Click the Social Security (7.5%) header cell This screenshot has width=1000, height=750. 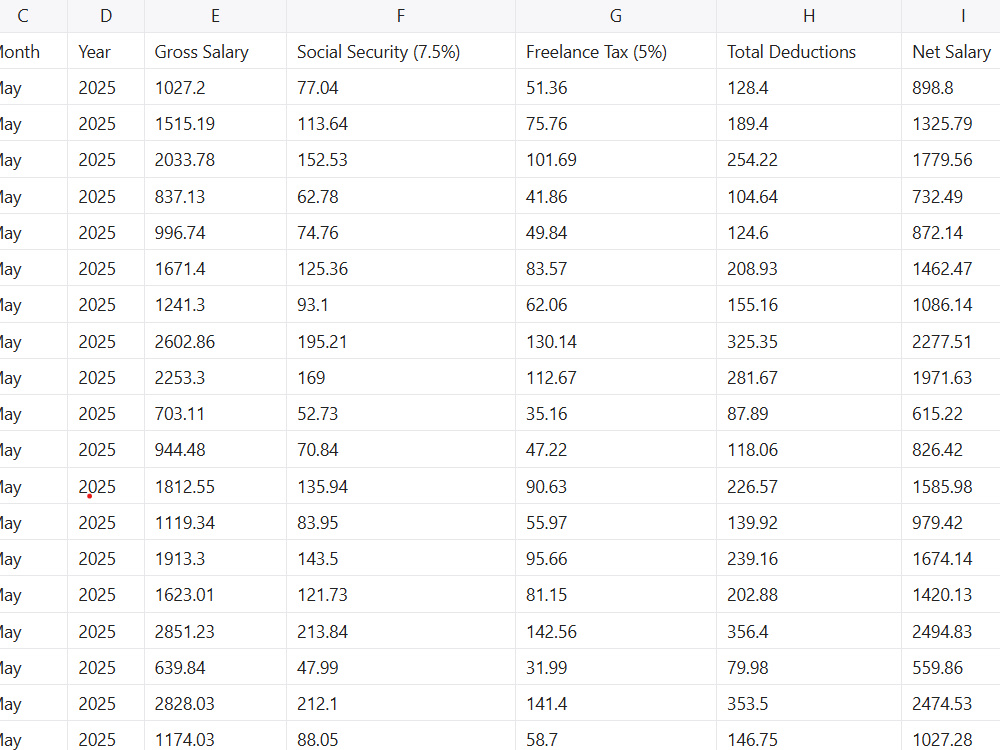click(401, 51)
